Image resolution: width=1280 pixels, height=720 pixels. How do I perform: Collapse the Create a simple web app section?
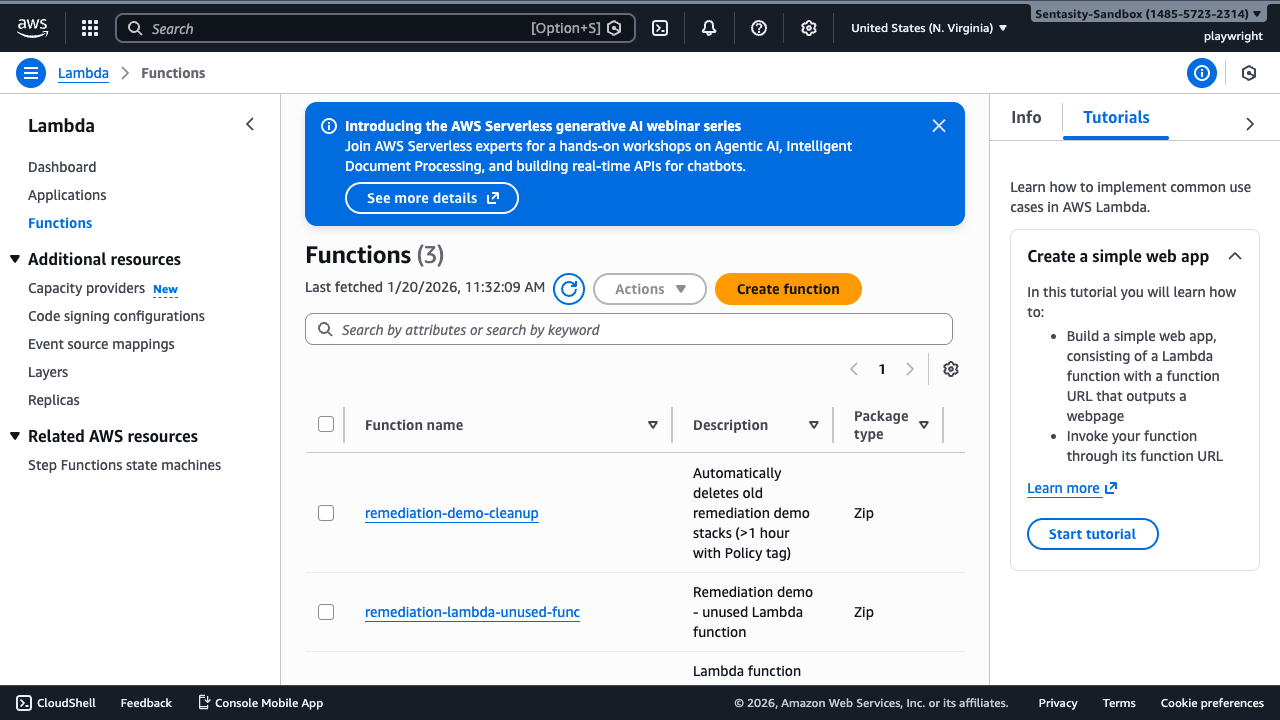(x=1235, y=256)
